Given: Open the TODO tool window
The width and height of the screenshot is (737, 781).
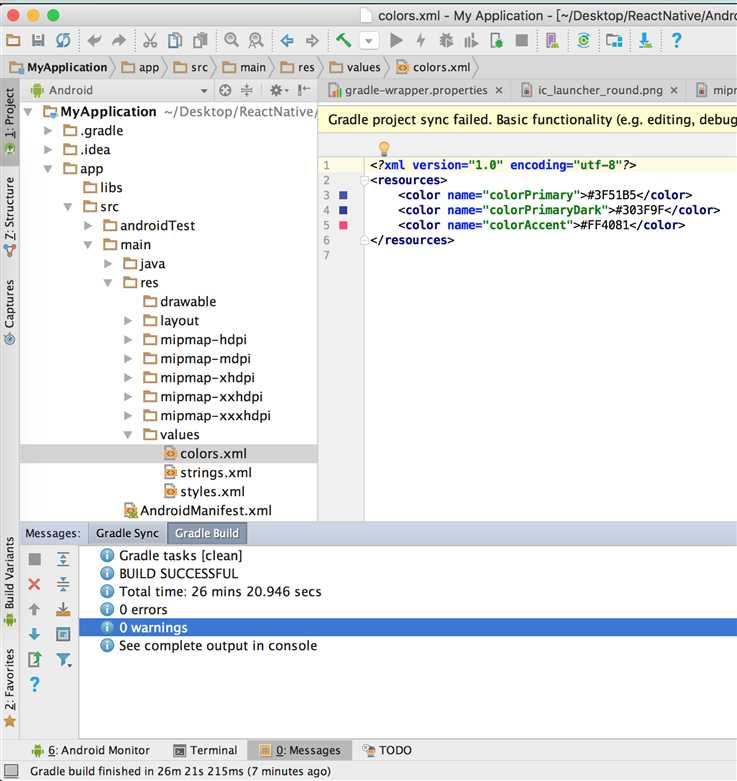Looking at the screenshot, I should [386, 750].
